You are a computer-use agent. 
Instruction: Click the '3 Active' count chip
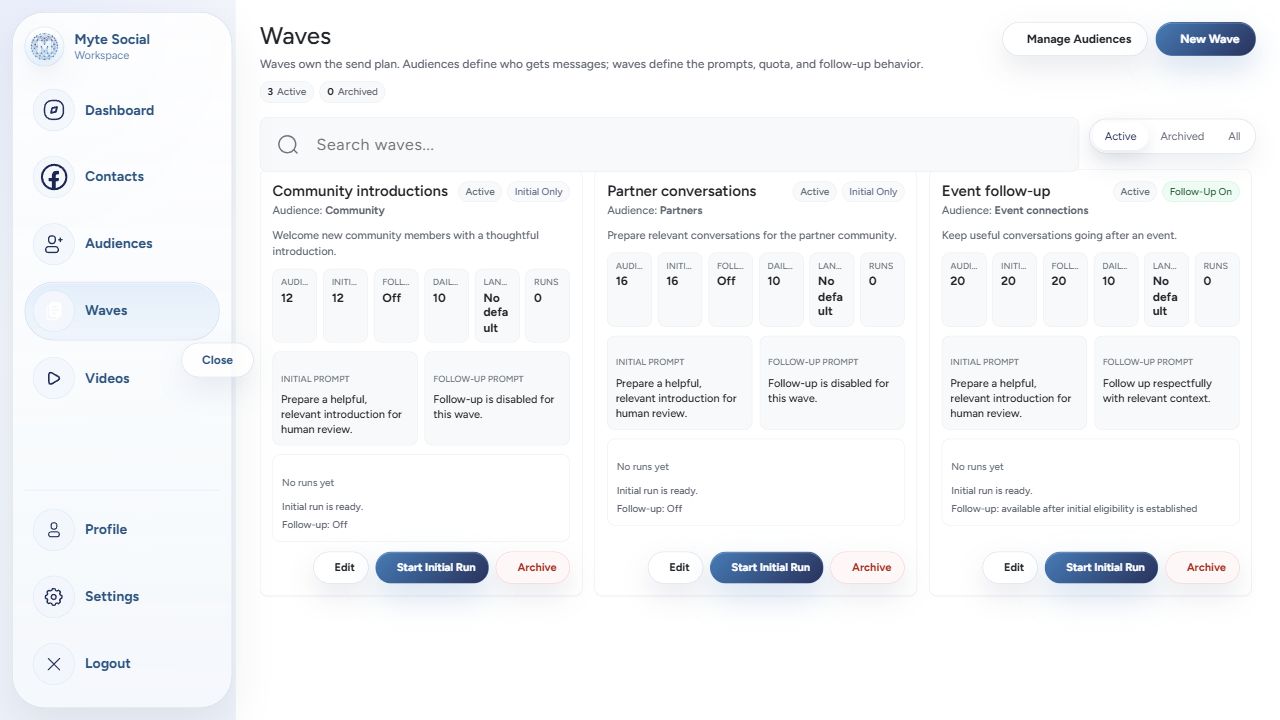pos(286,92)
